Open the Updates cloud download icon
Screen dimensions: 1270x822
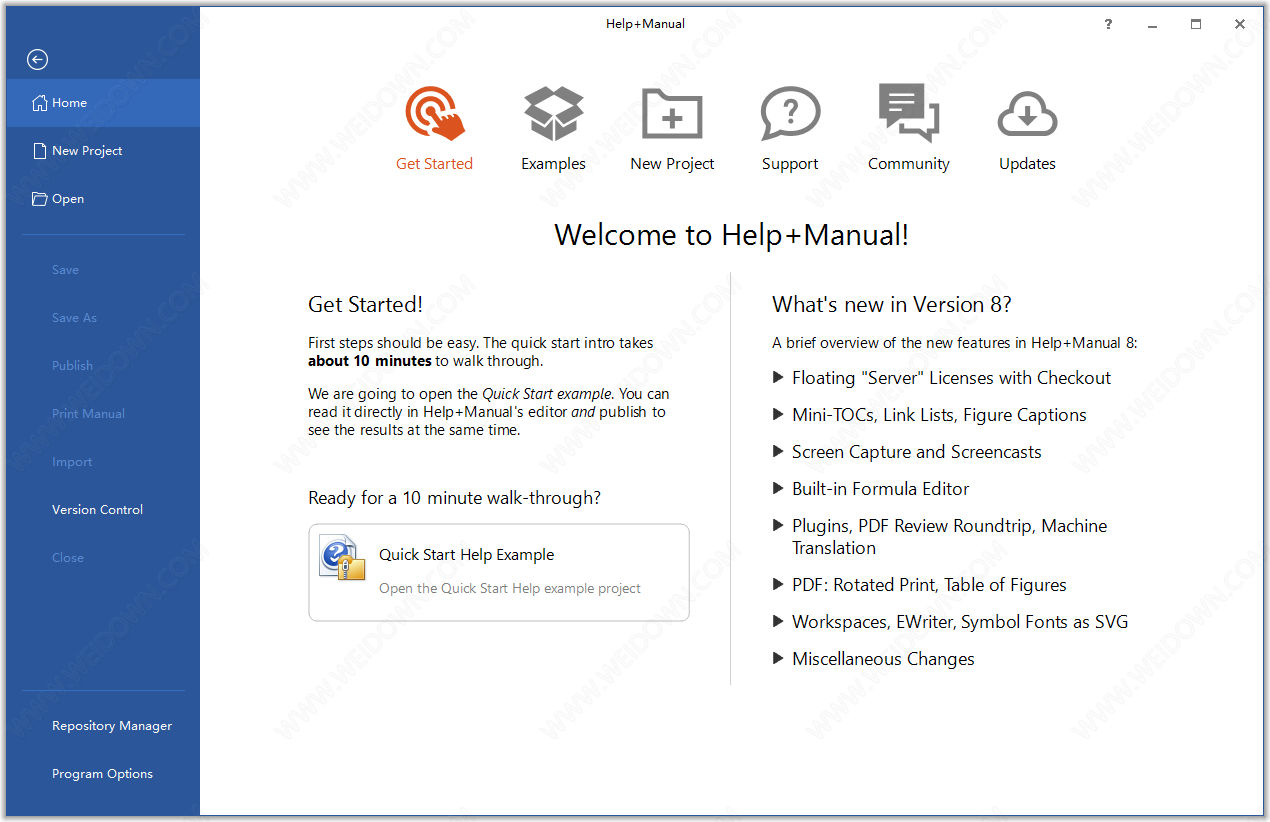click(1027, 114)
